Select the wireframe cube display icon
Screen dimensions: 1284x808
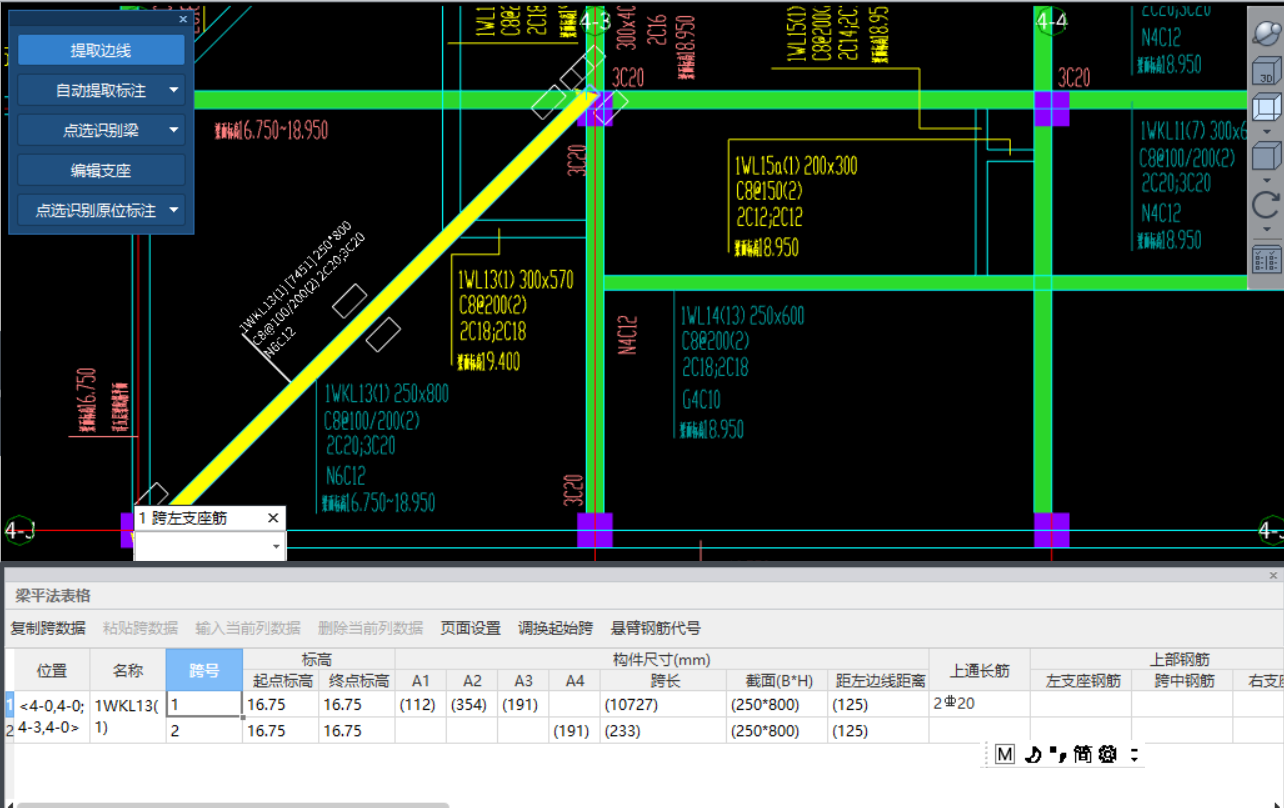pyautogui.click(x=1266, y=107)
